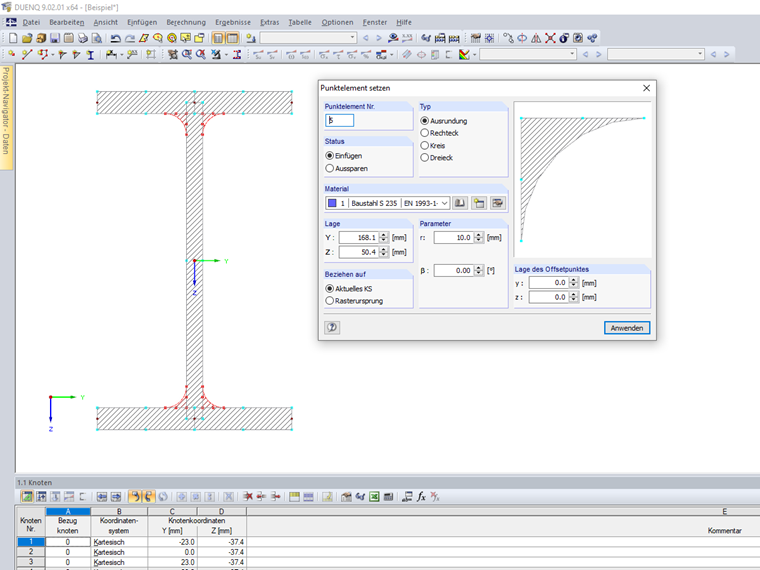Click the Excel export icon in table toolbar
The image size is (760, 570).
(x=373, y=496)
